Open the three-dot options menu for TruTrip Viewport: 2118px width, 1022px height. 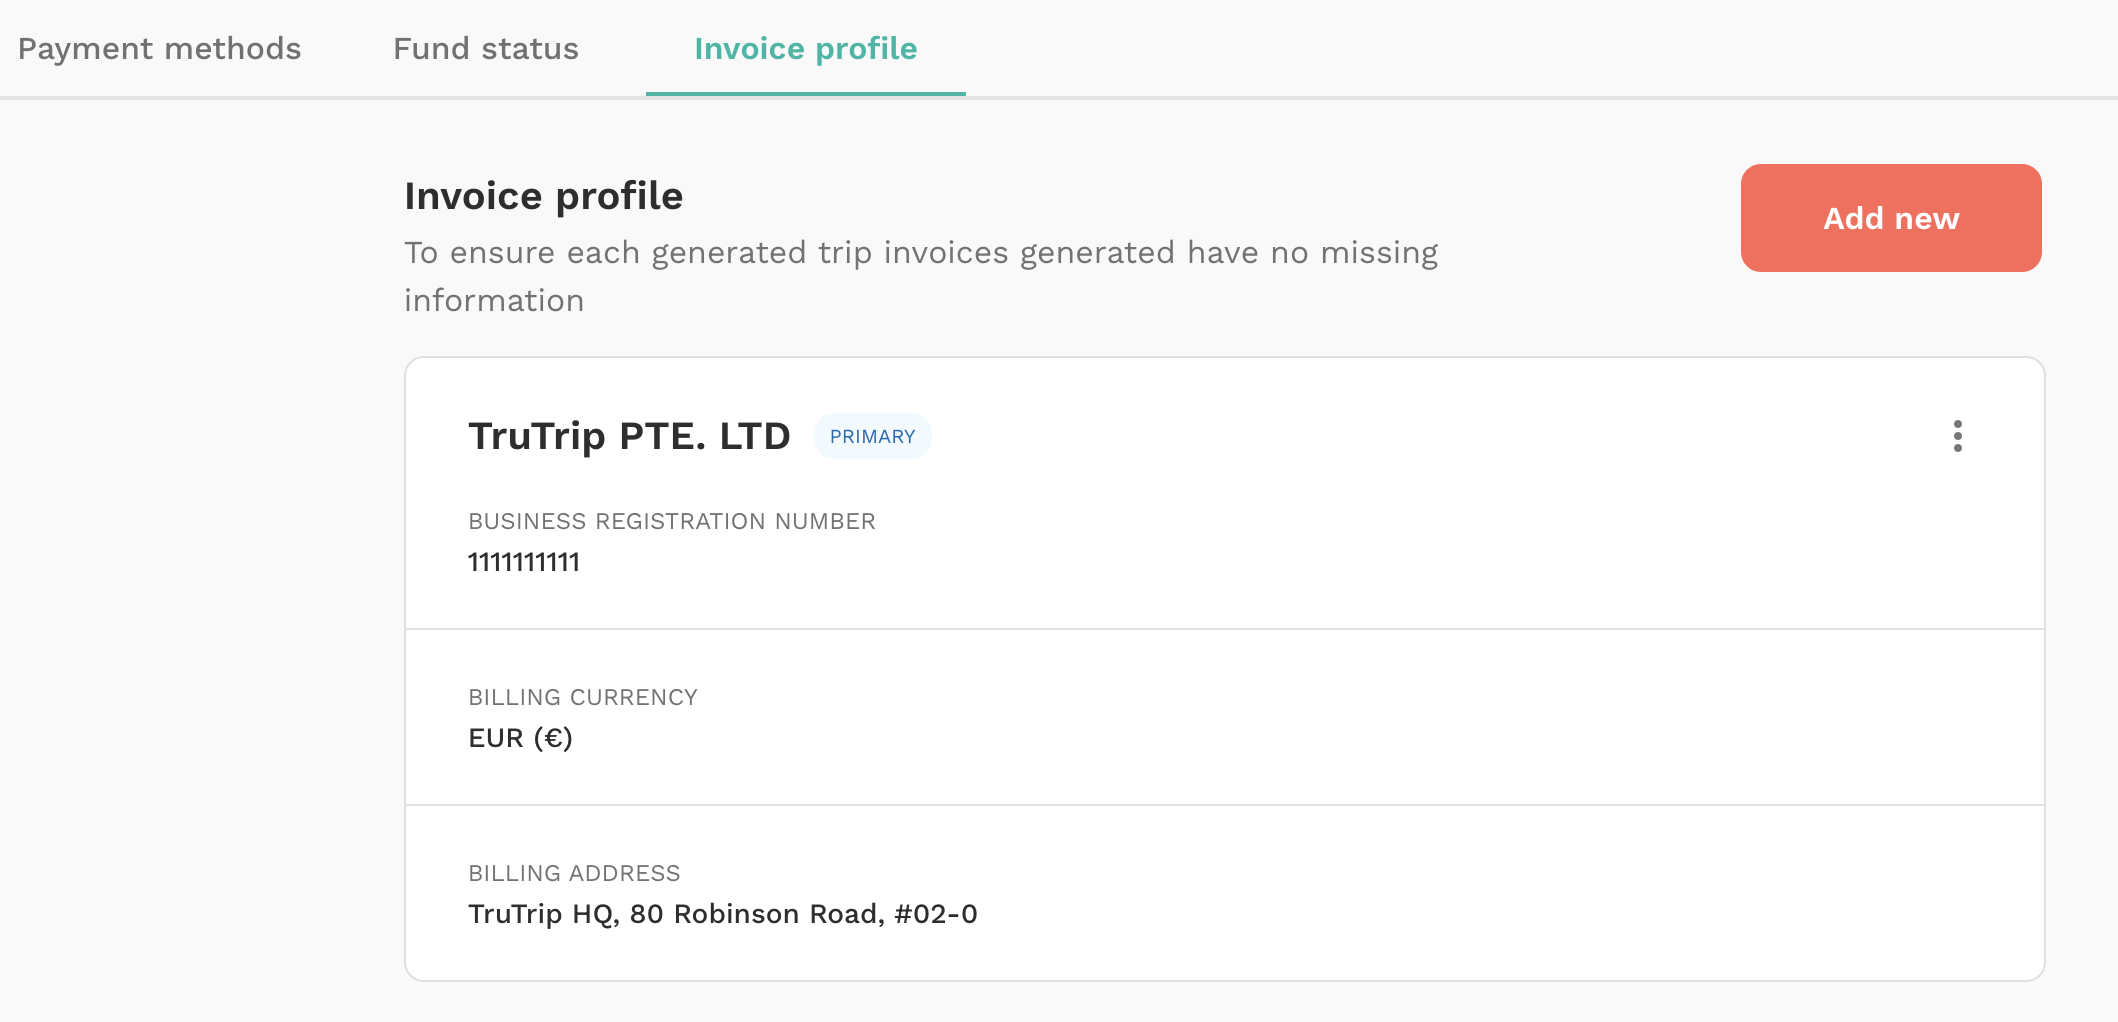1957,436
